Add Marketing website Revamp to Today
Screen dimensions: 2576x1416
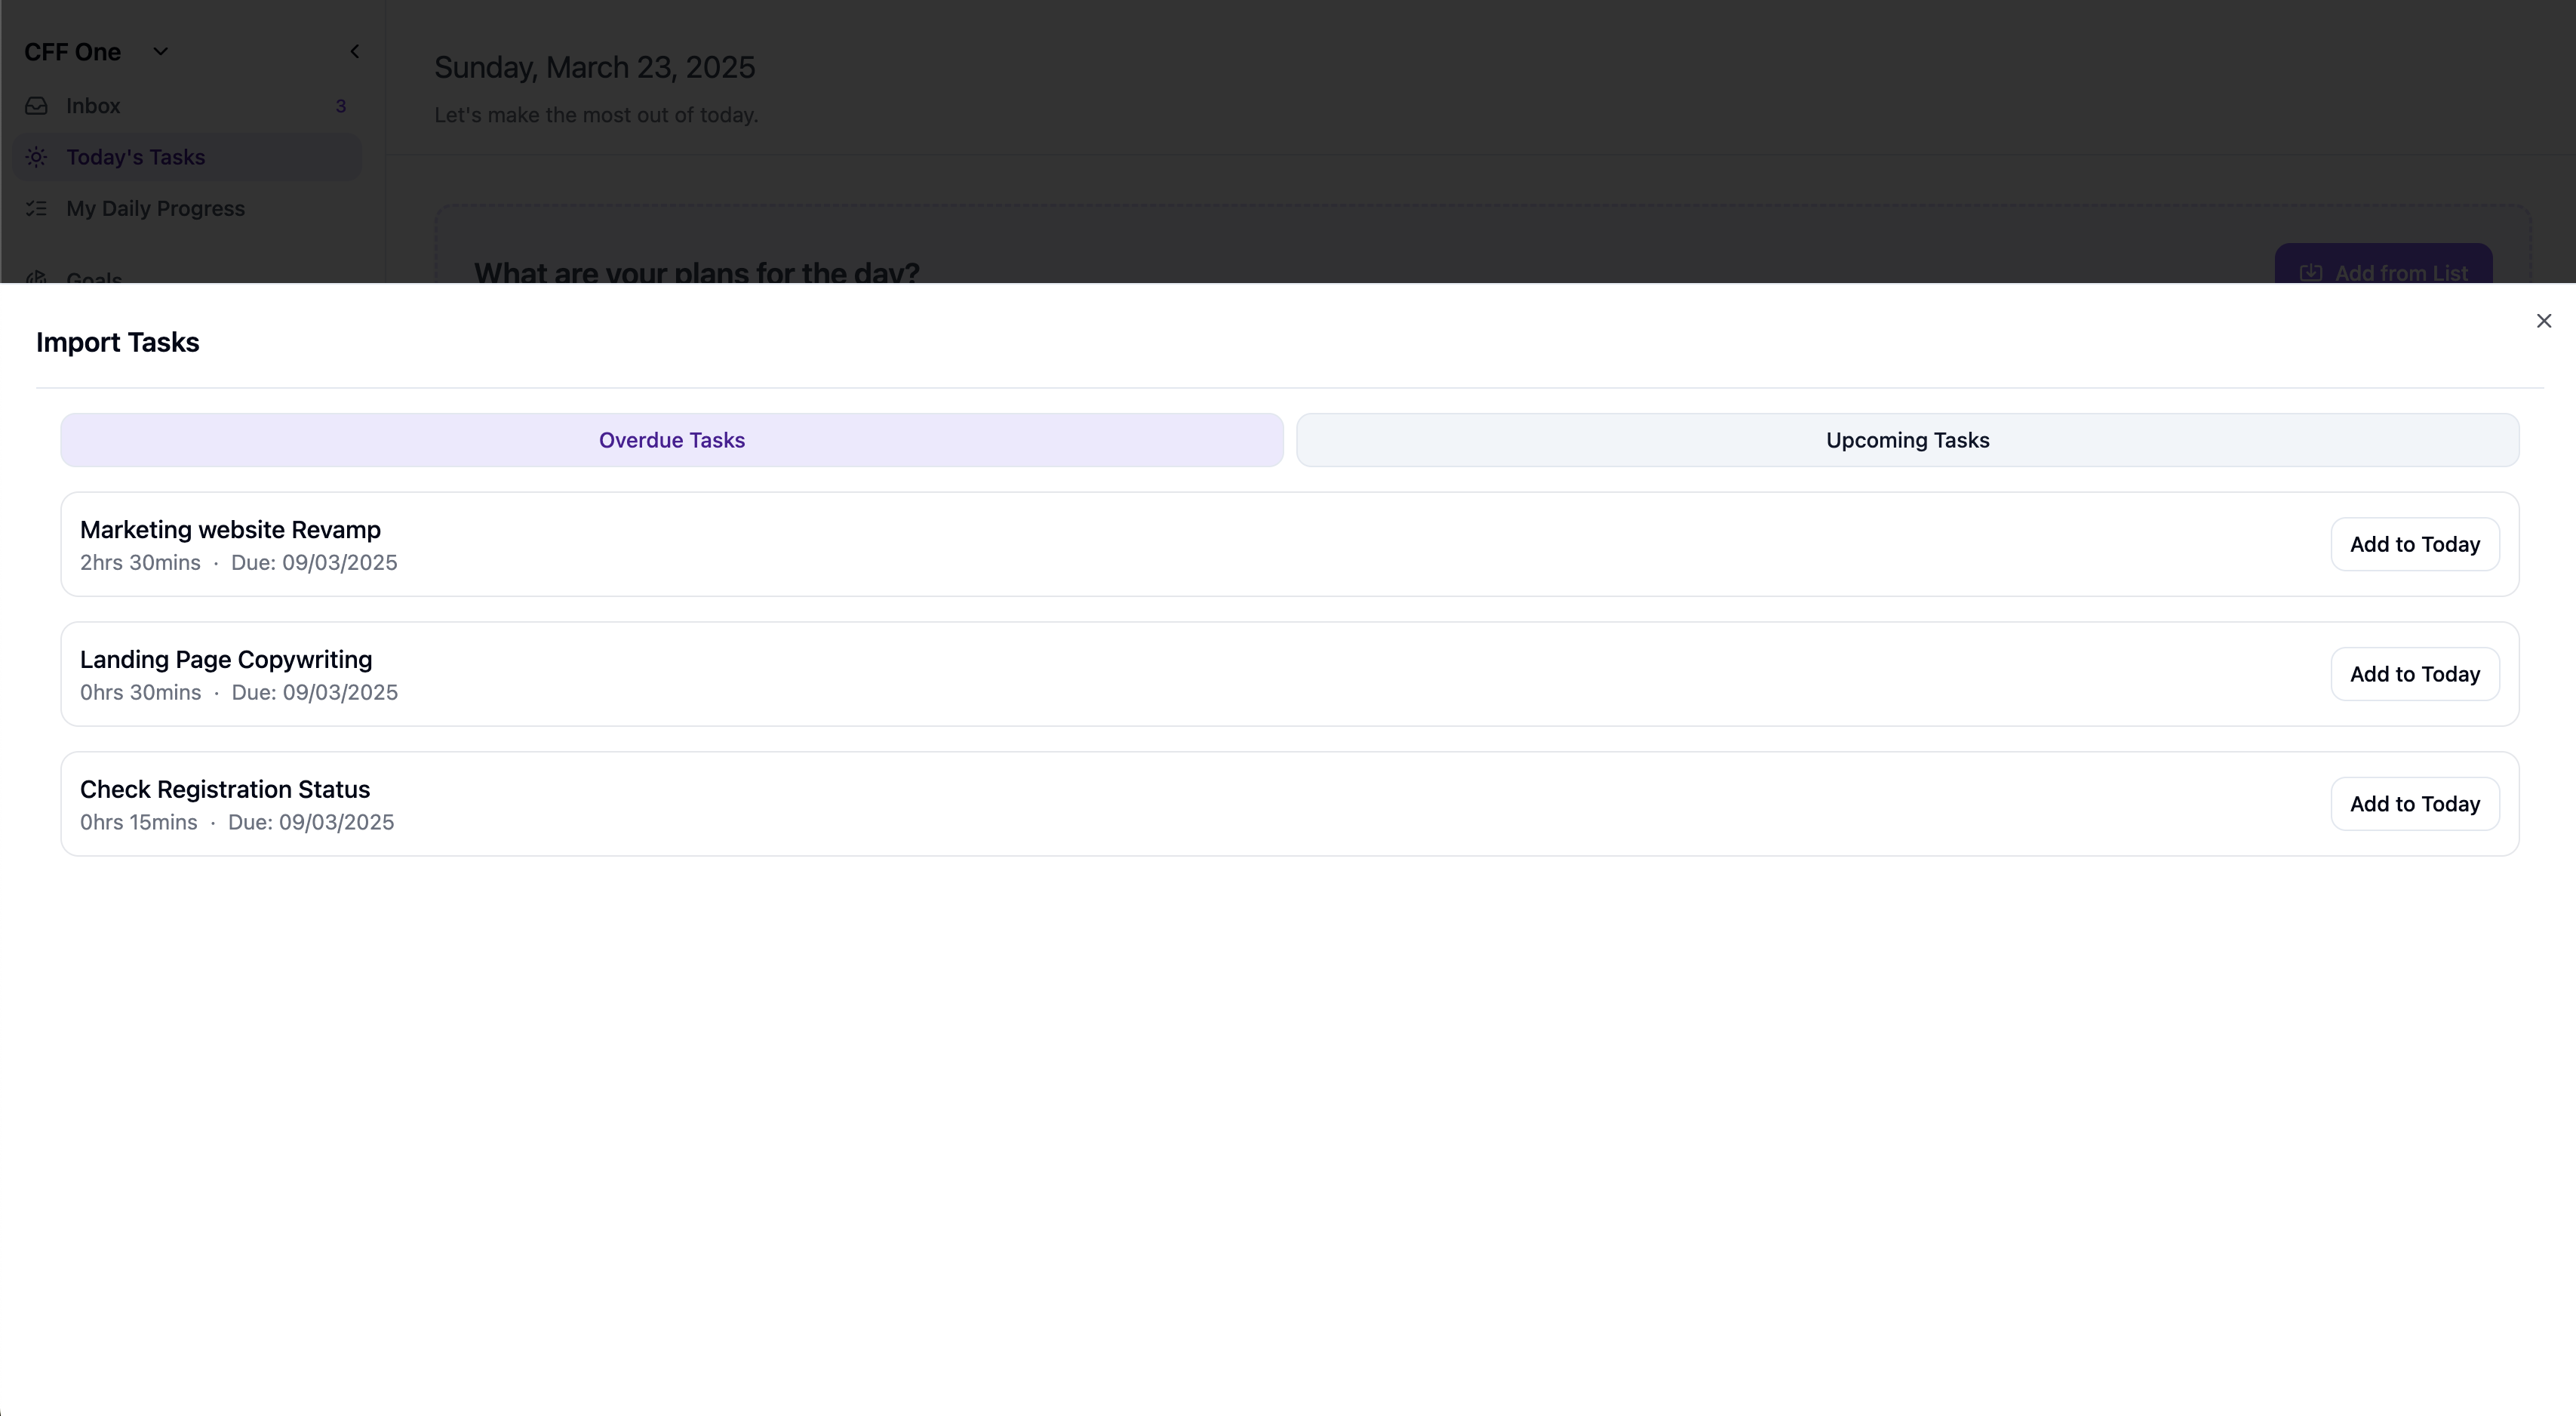pos(2414,544)
